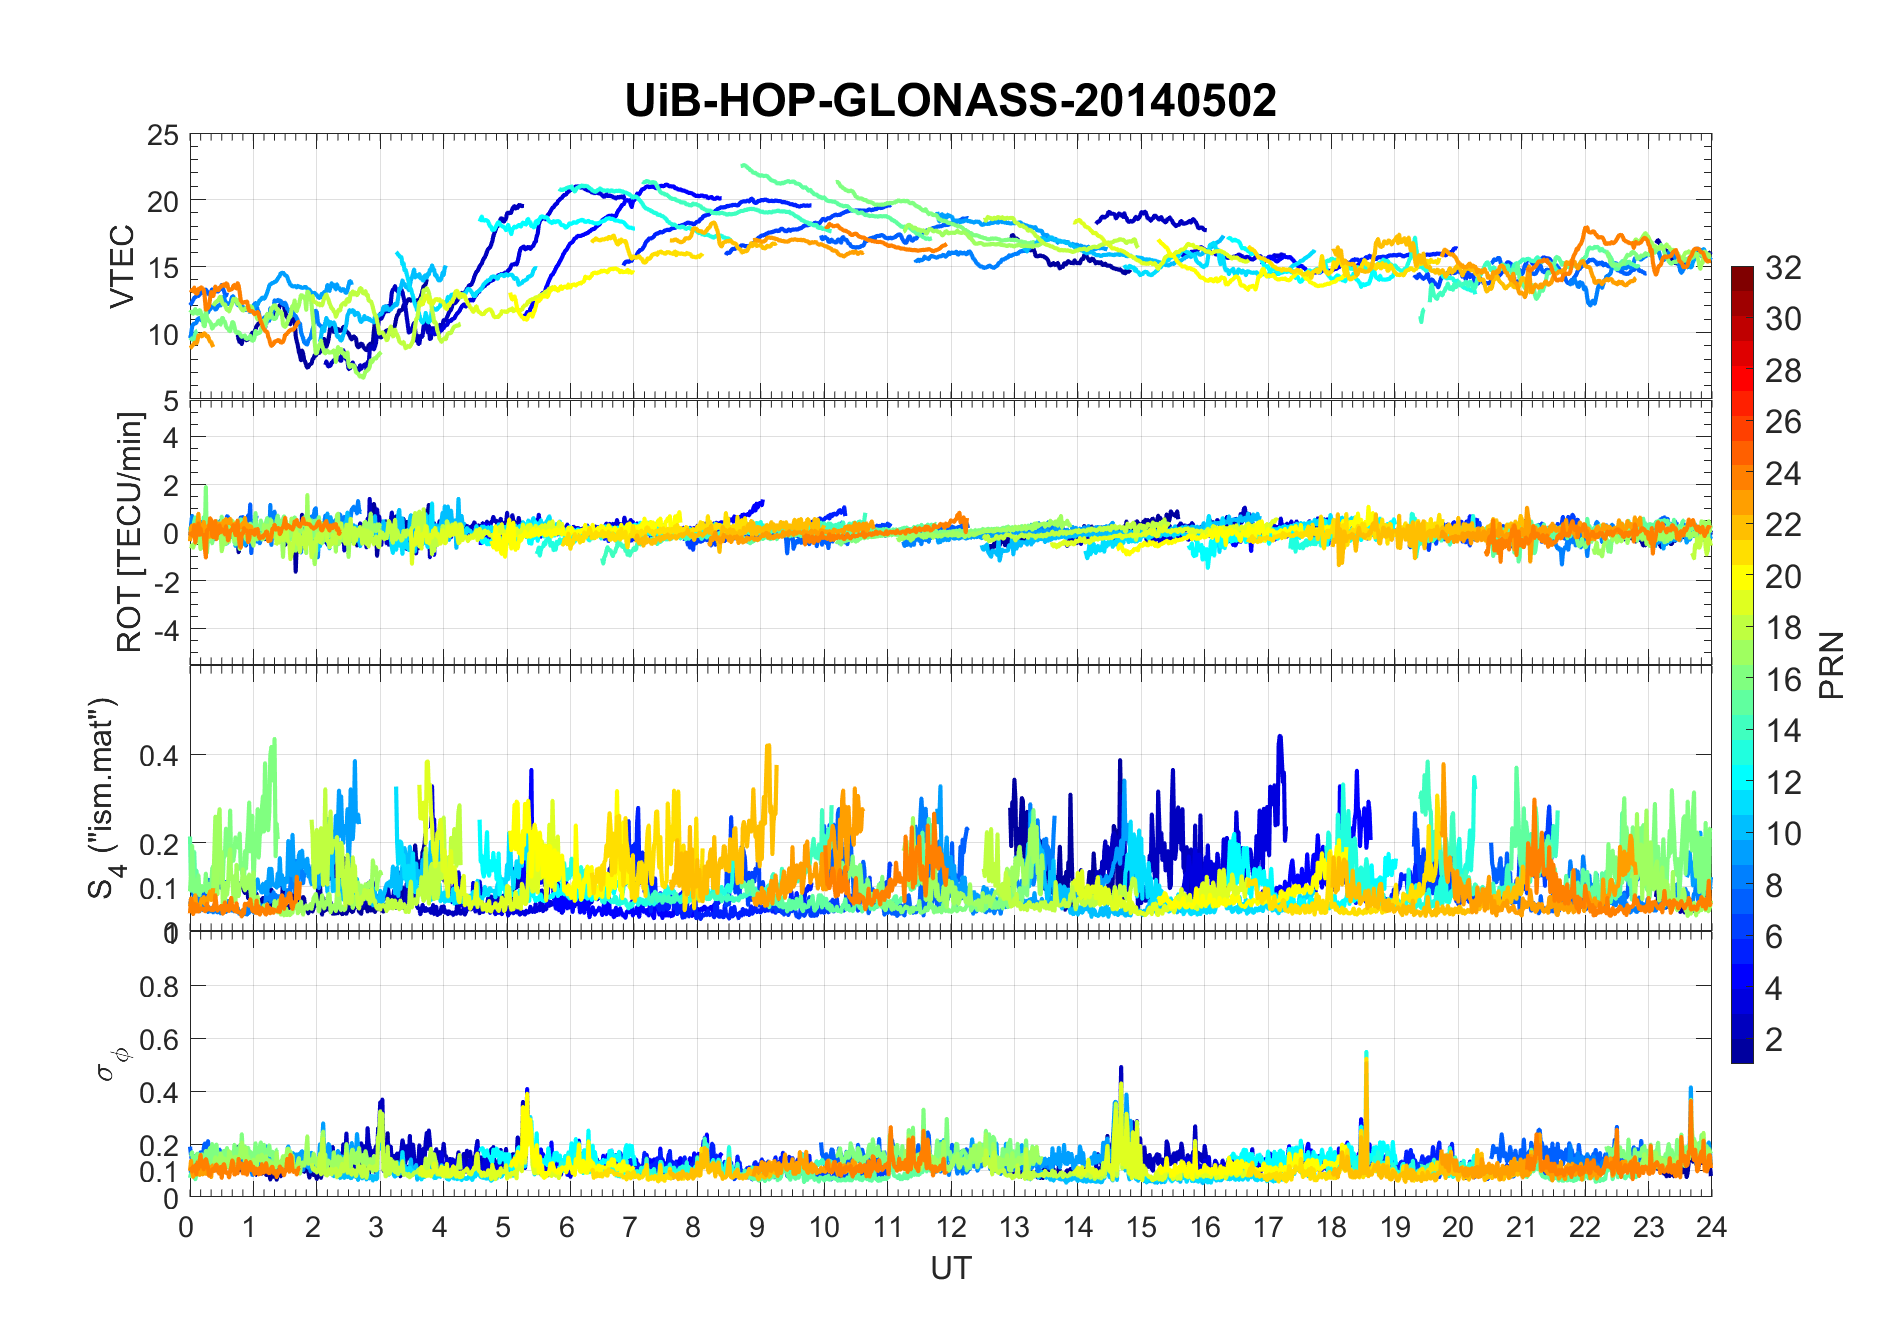
Task: Click the UT x-axis label
Action: coord(950,1268)
